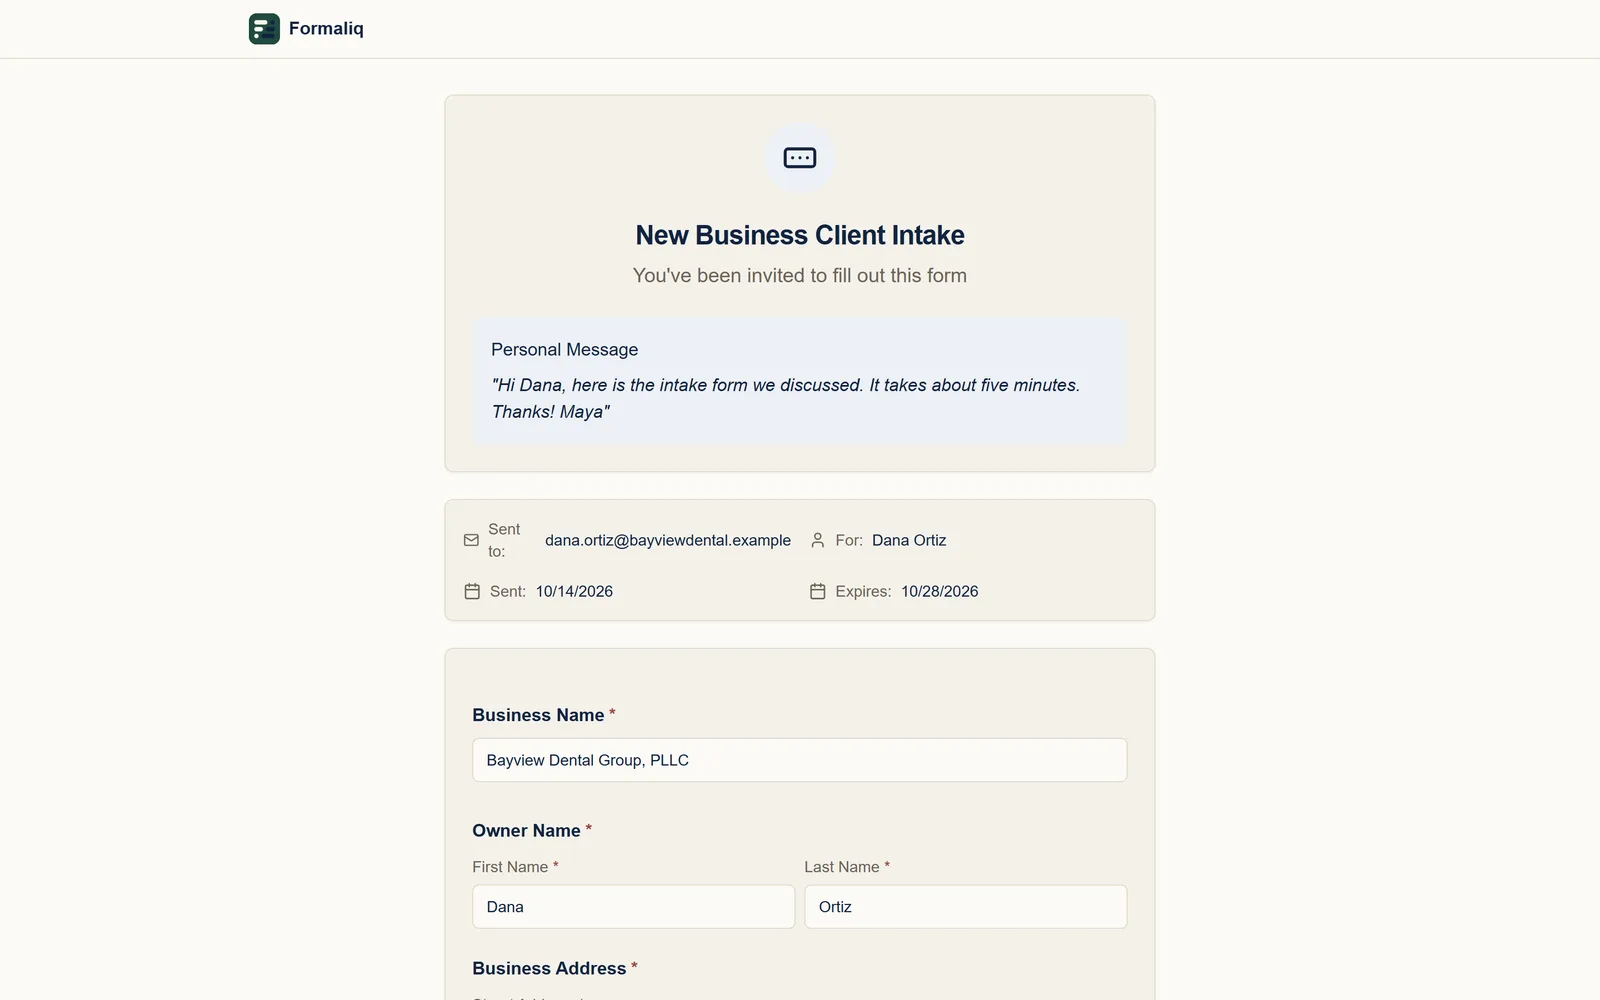
Task: Select the recipient name Dana Ortiz
Action: (x=909, y=540)
